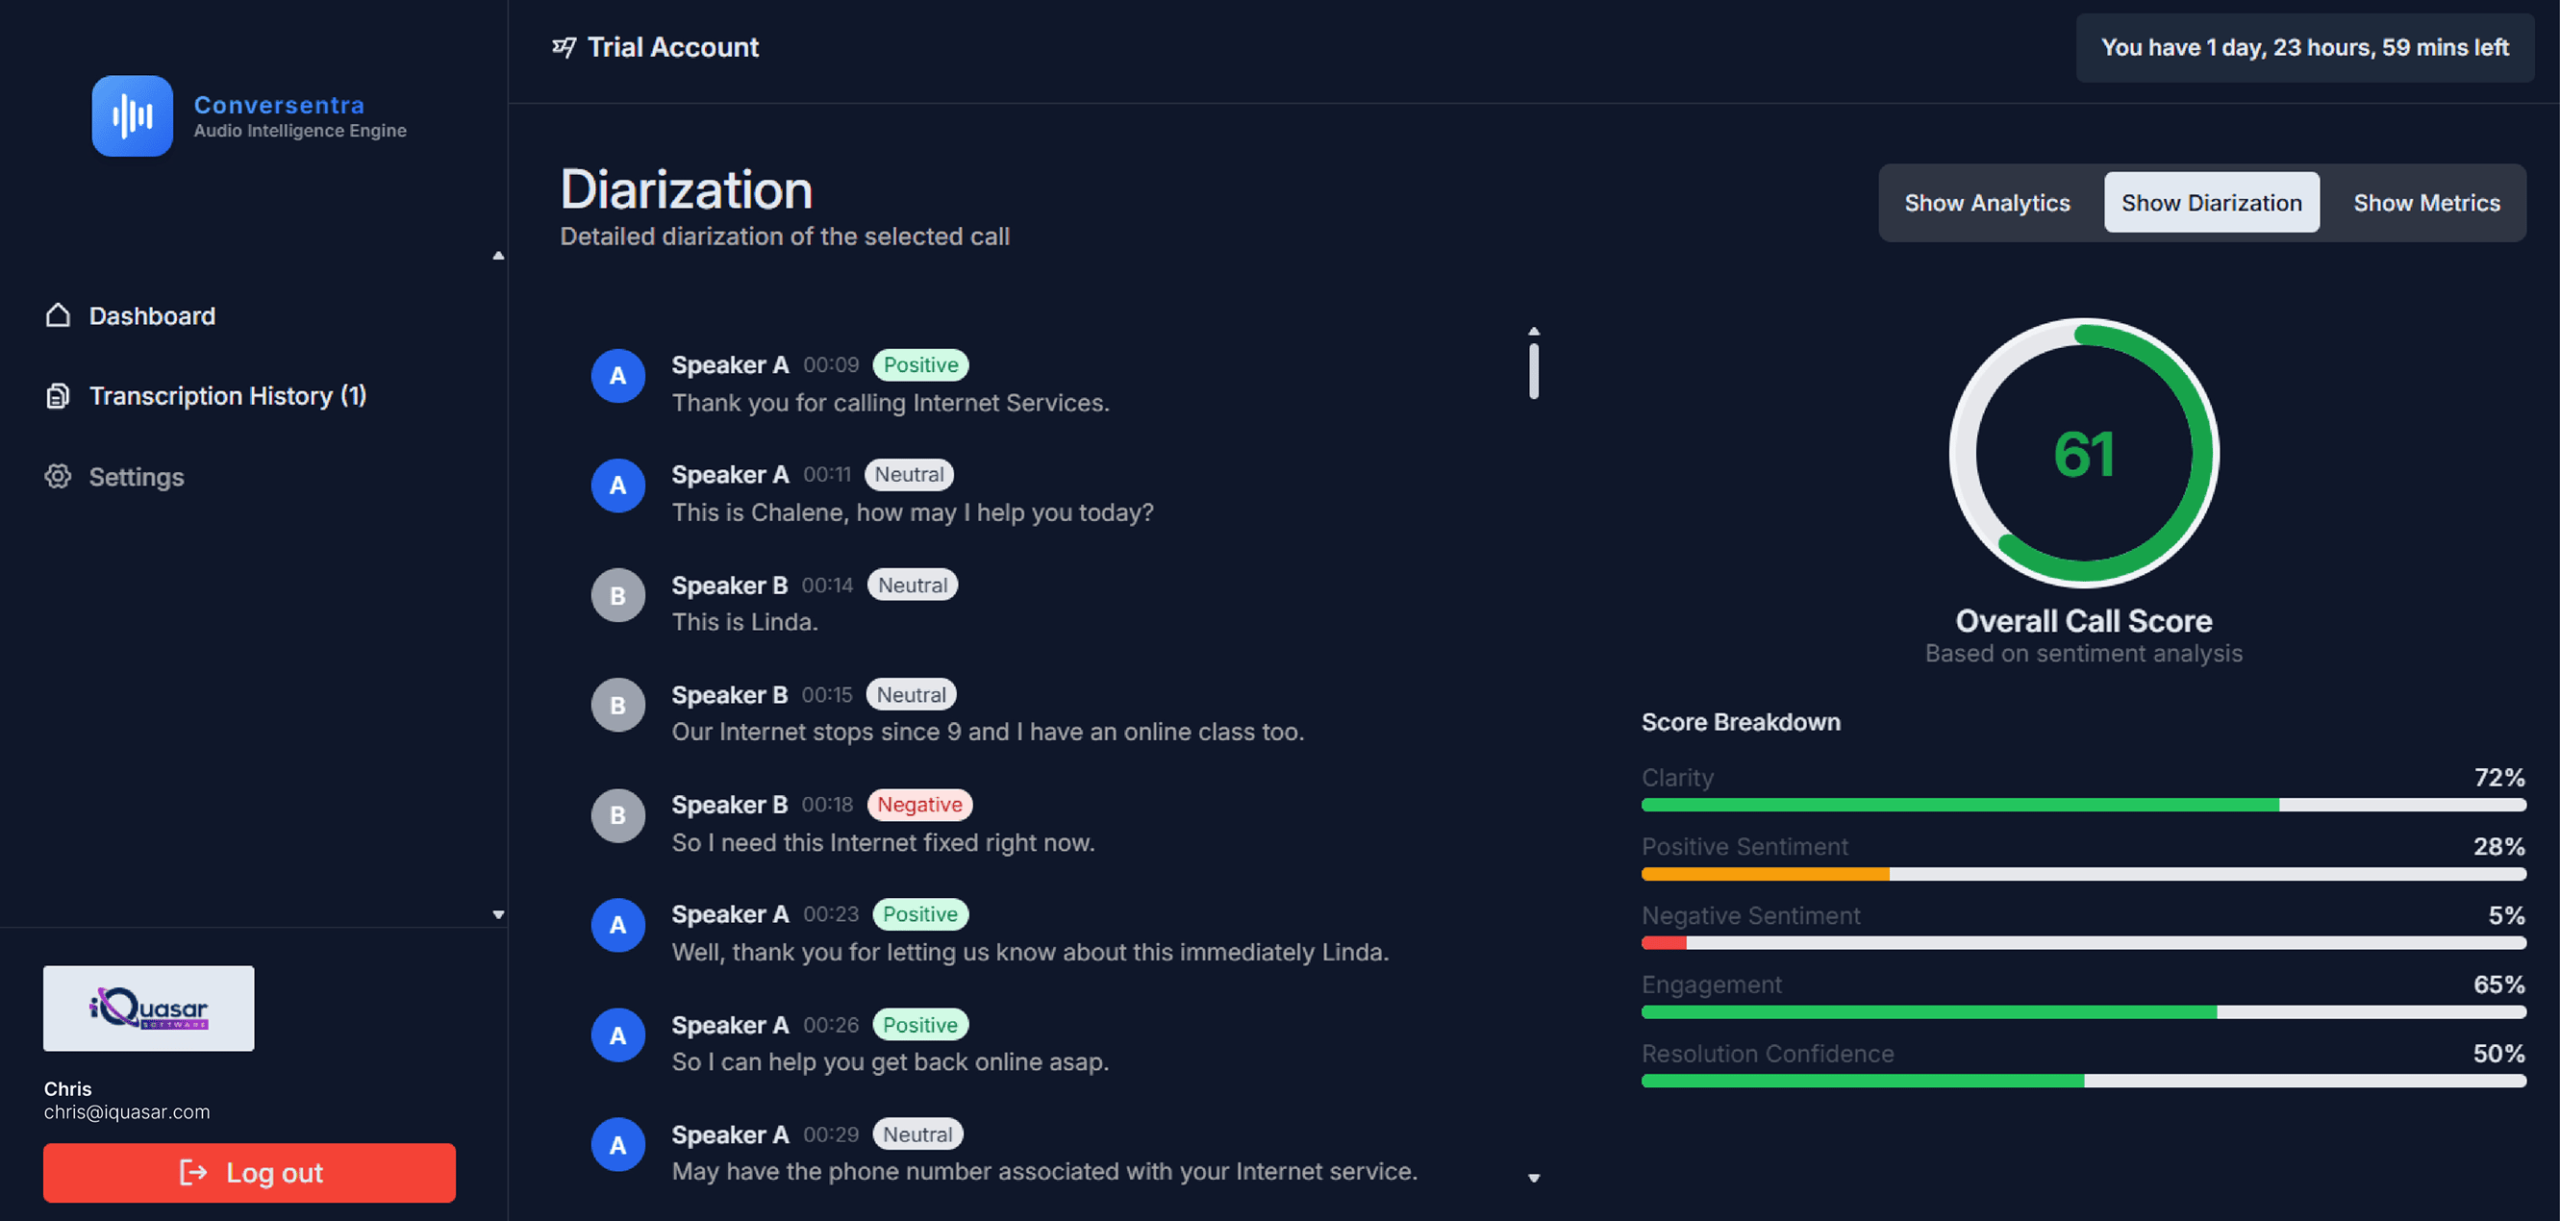Click the Conversentra waveform logo icon
The image size is (2560, 1221).
pos(132,116)
